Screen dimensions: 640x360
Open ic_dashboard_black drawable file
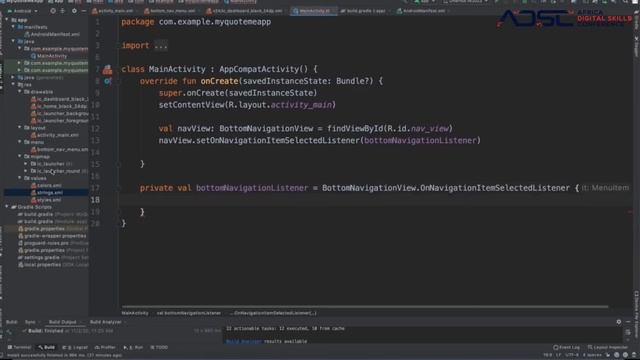pos(60,99)
